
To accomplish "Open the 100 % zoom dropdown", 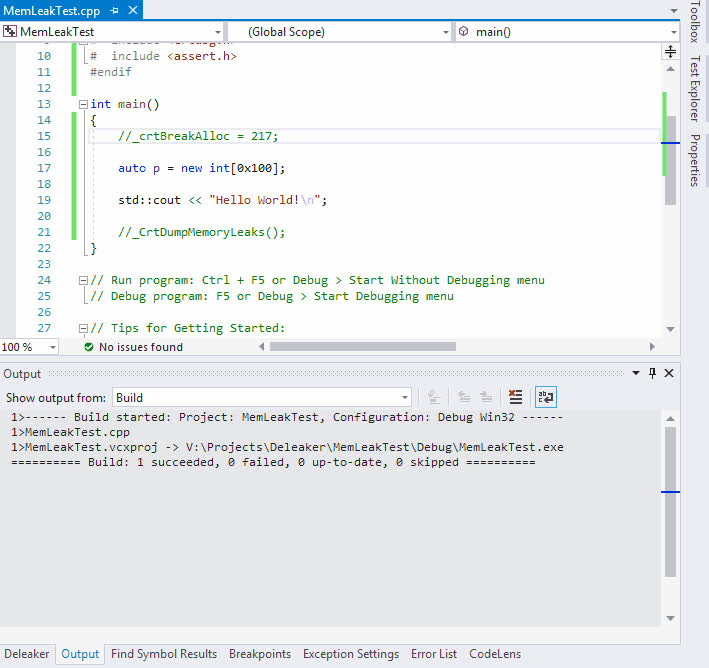I will click(x=53, y=347).
